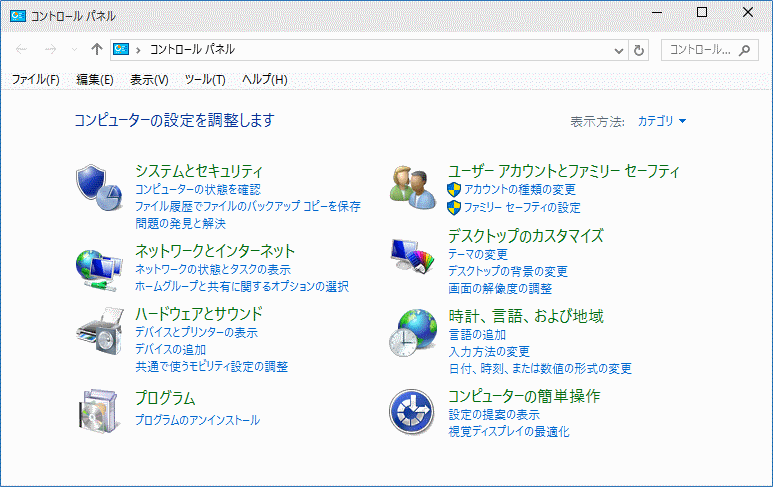Click the back arrow navigation button

[x=21, y=49]
